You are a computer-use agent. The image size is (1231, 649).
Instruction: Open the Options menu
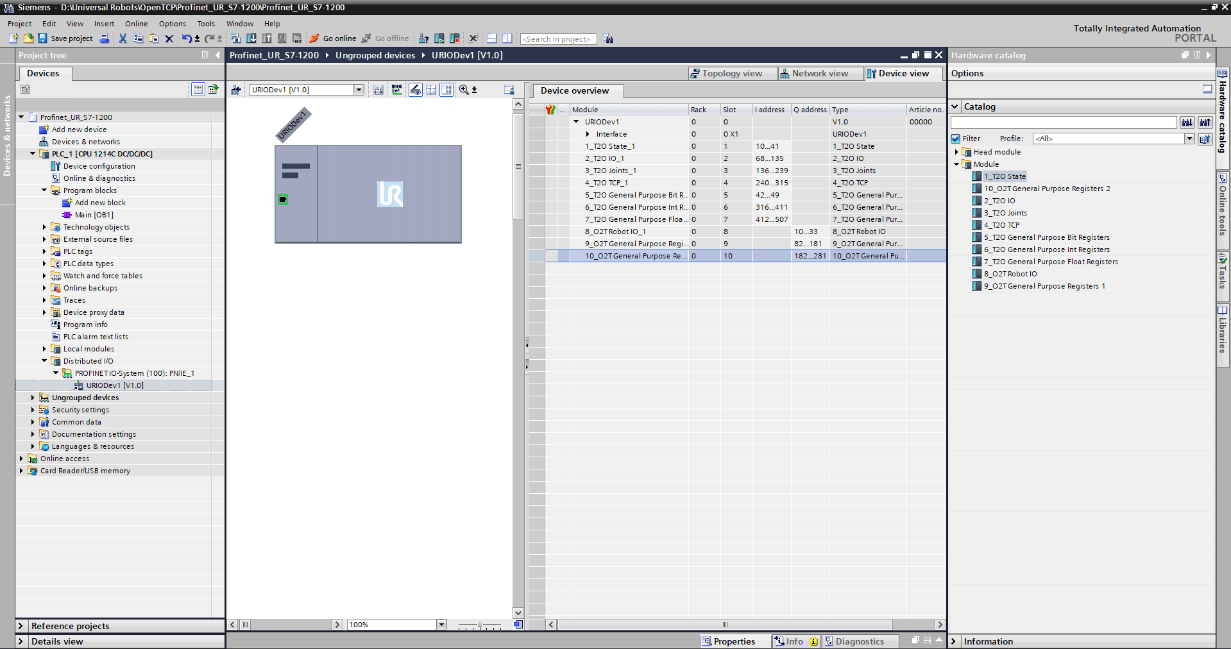click(x=172, y=23)
